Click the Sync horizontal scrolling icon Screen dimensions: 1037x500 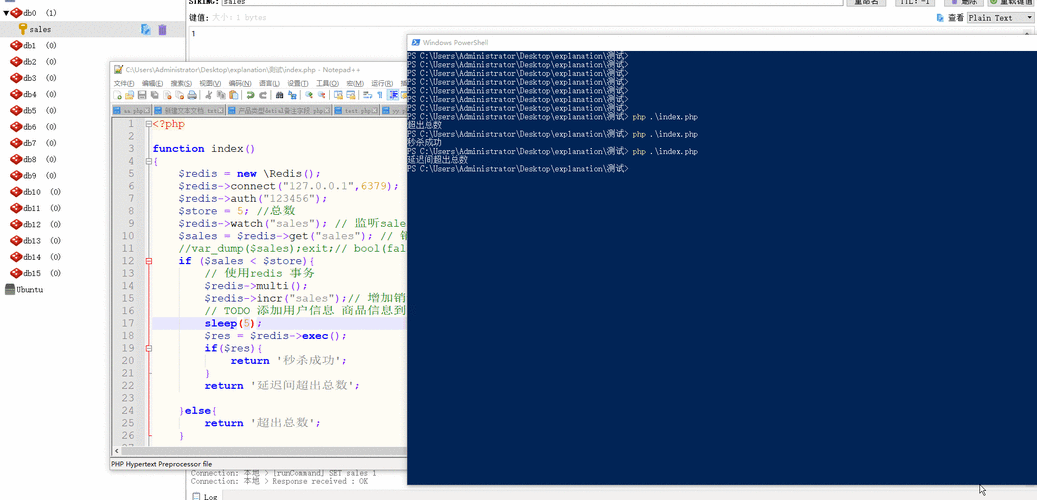tap(351, 95)
